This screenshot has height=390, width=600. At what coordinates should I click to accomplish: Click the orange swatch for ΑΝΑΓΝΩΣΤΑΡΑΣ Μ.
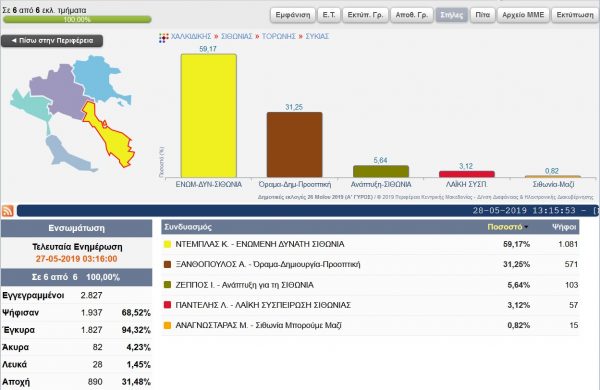tap(167, 325)
